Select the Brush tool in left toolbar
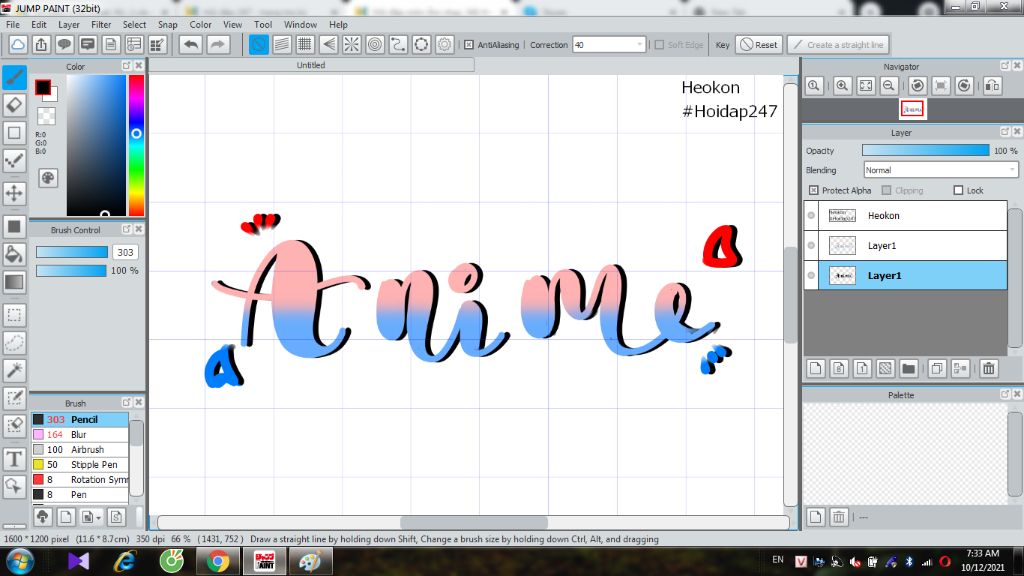1024x576 pixels. (x=14, y=77)
